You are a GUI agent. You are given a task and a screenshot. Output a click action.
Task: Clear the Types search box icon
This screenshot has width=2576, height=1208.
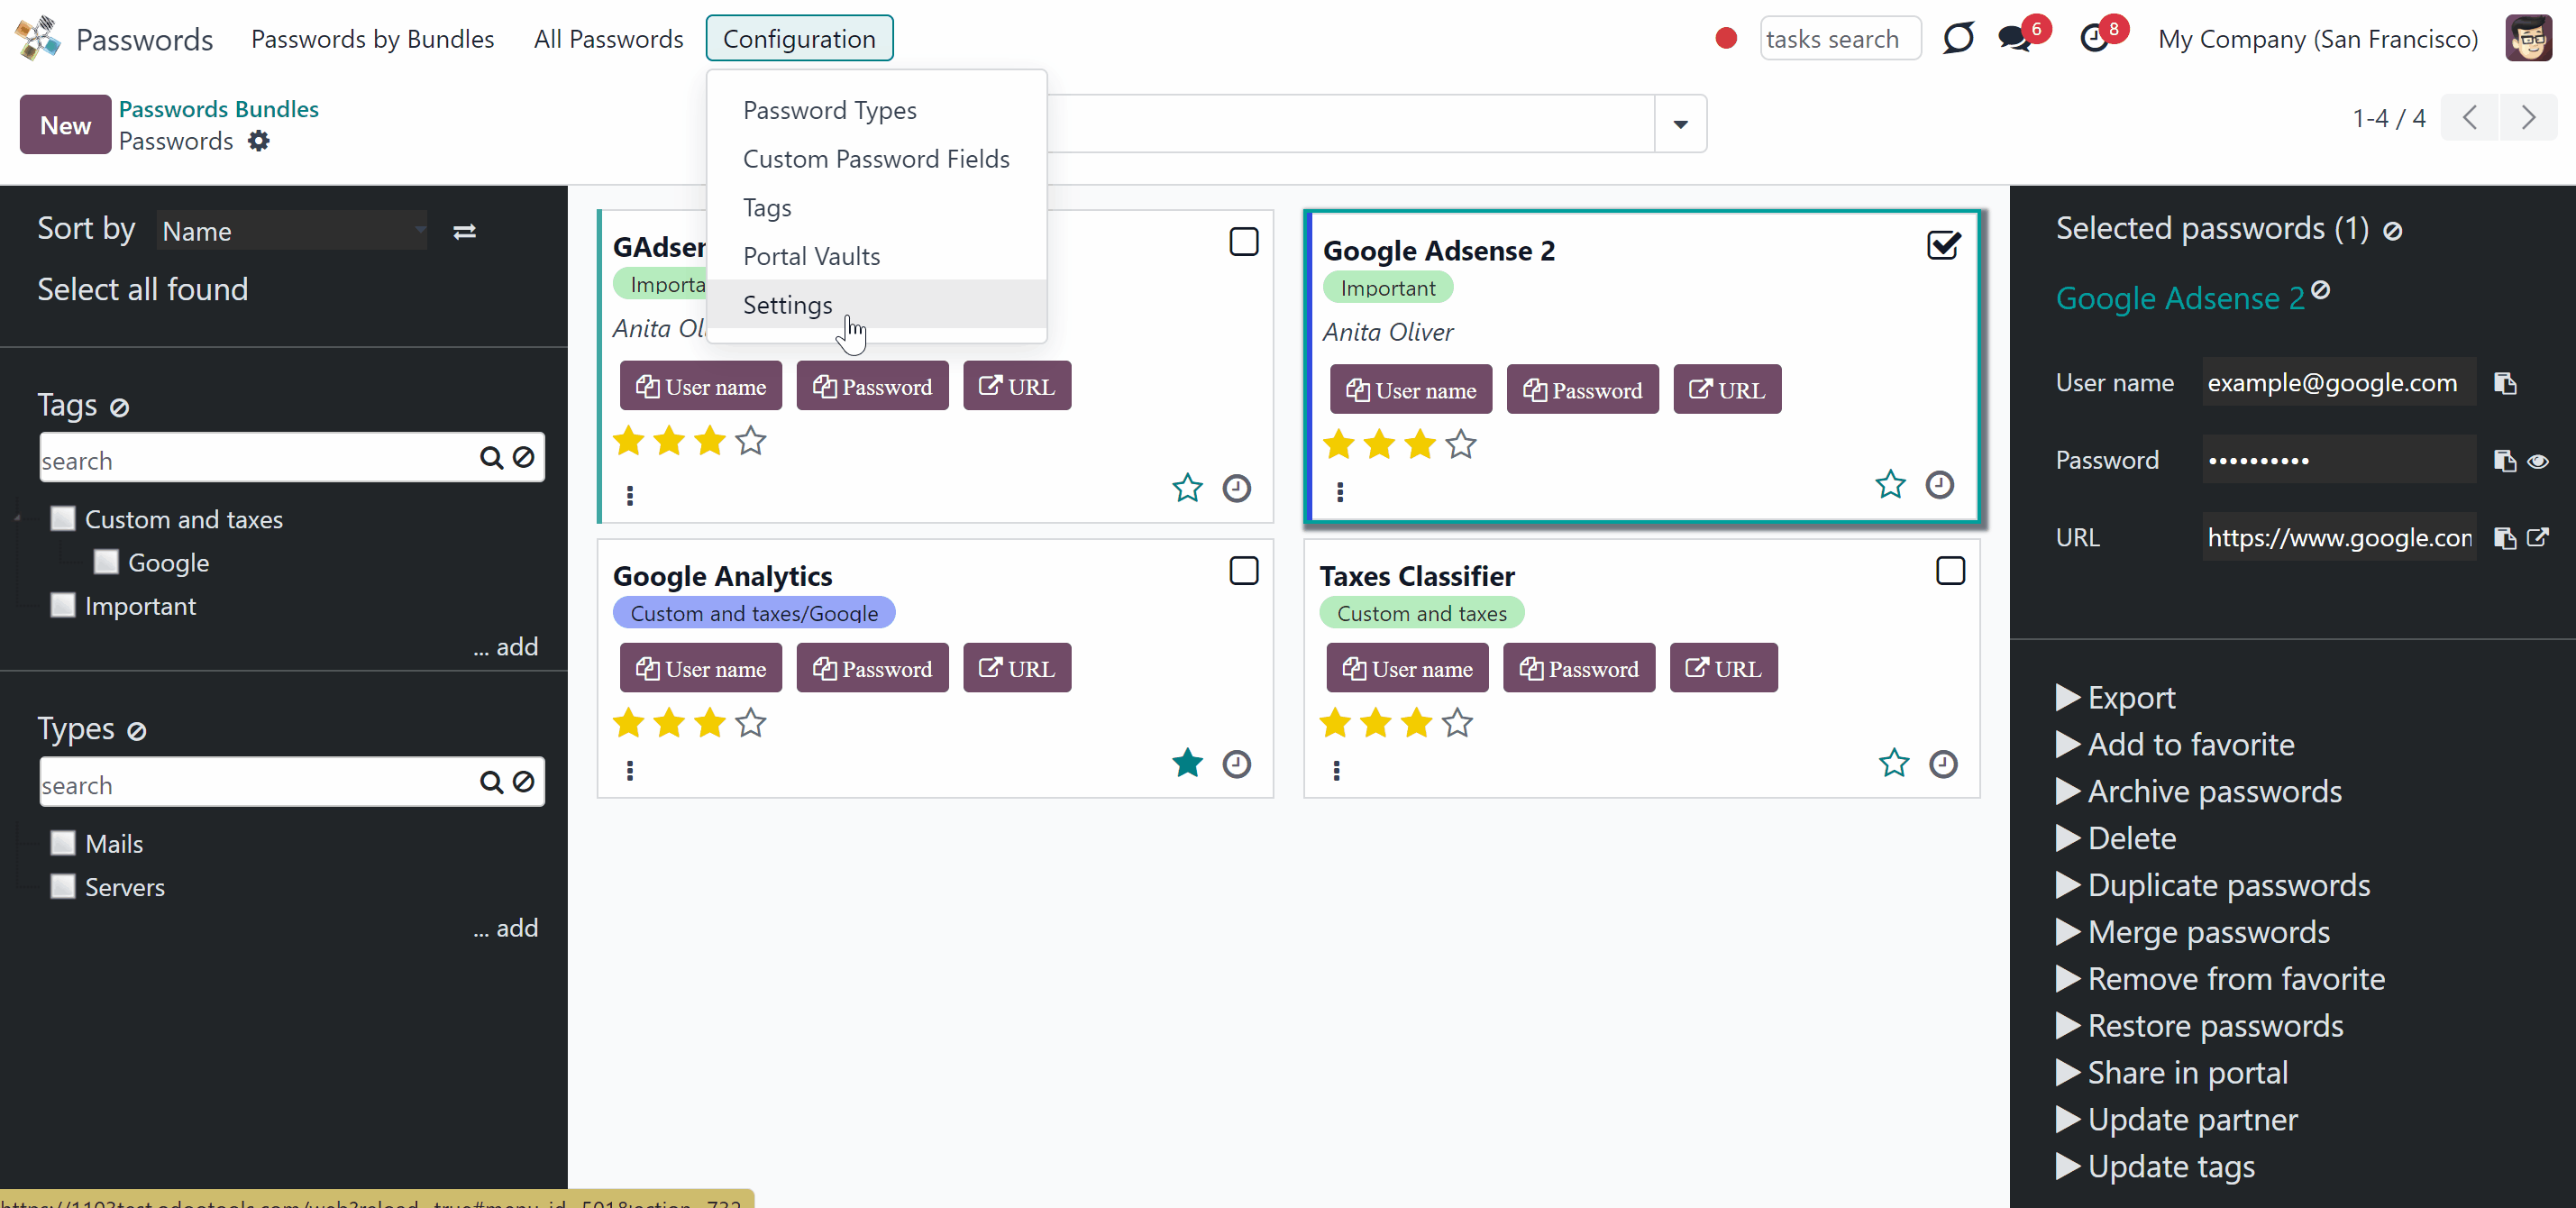point(524,782)
